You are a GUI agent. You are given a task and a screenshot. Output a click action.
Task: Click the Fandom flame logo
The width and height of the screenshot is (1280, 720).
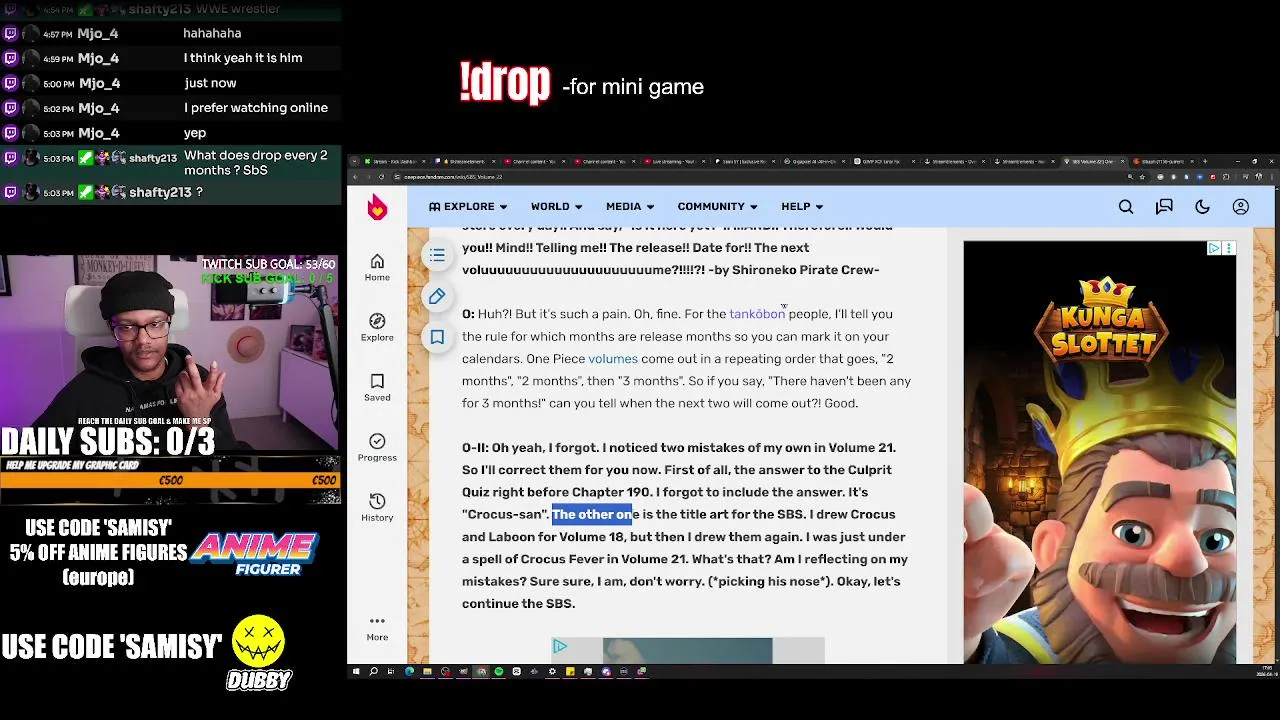(377, 207)
